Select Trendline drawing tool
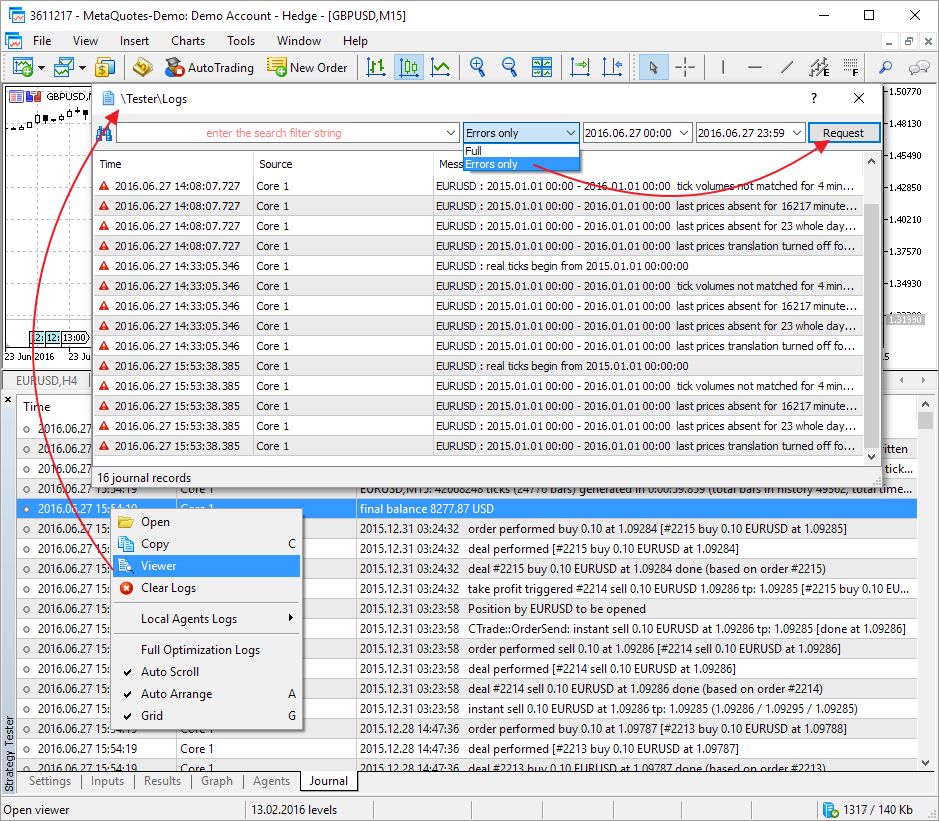This screenshot has width=939, height=821. [787, 67]
